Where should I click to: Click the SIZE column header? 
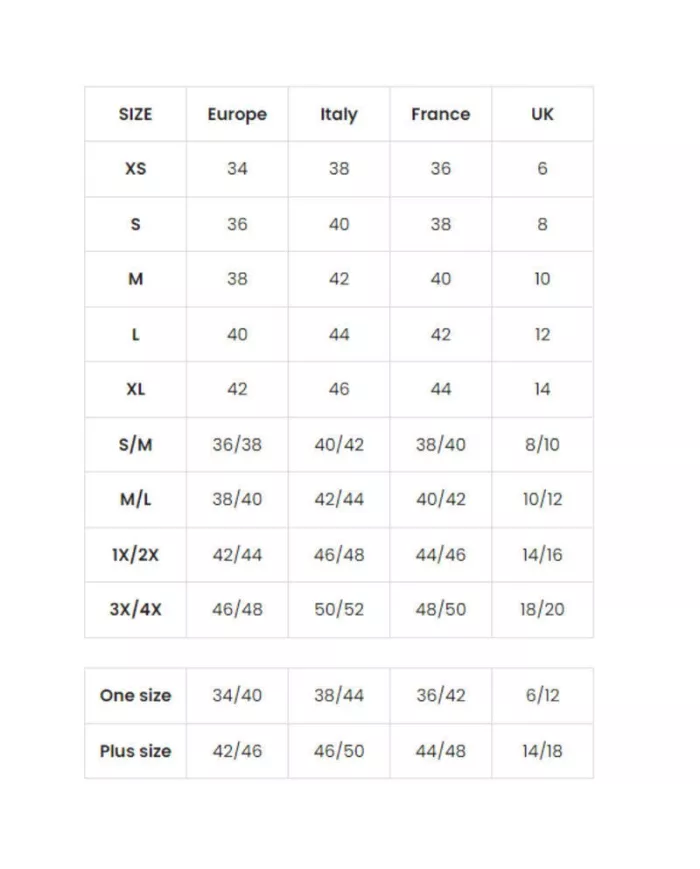coord(135,114)
